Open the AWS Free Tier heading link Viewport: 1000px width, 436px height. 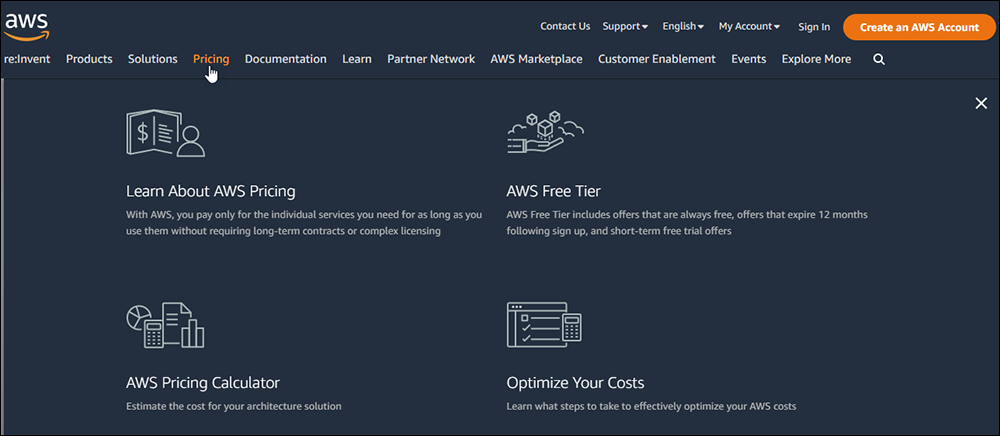(x=554, y=191)
